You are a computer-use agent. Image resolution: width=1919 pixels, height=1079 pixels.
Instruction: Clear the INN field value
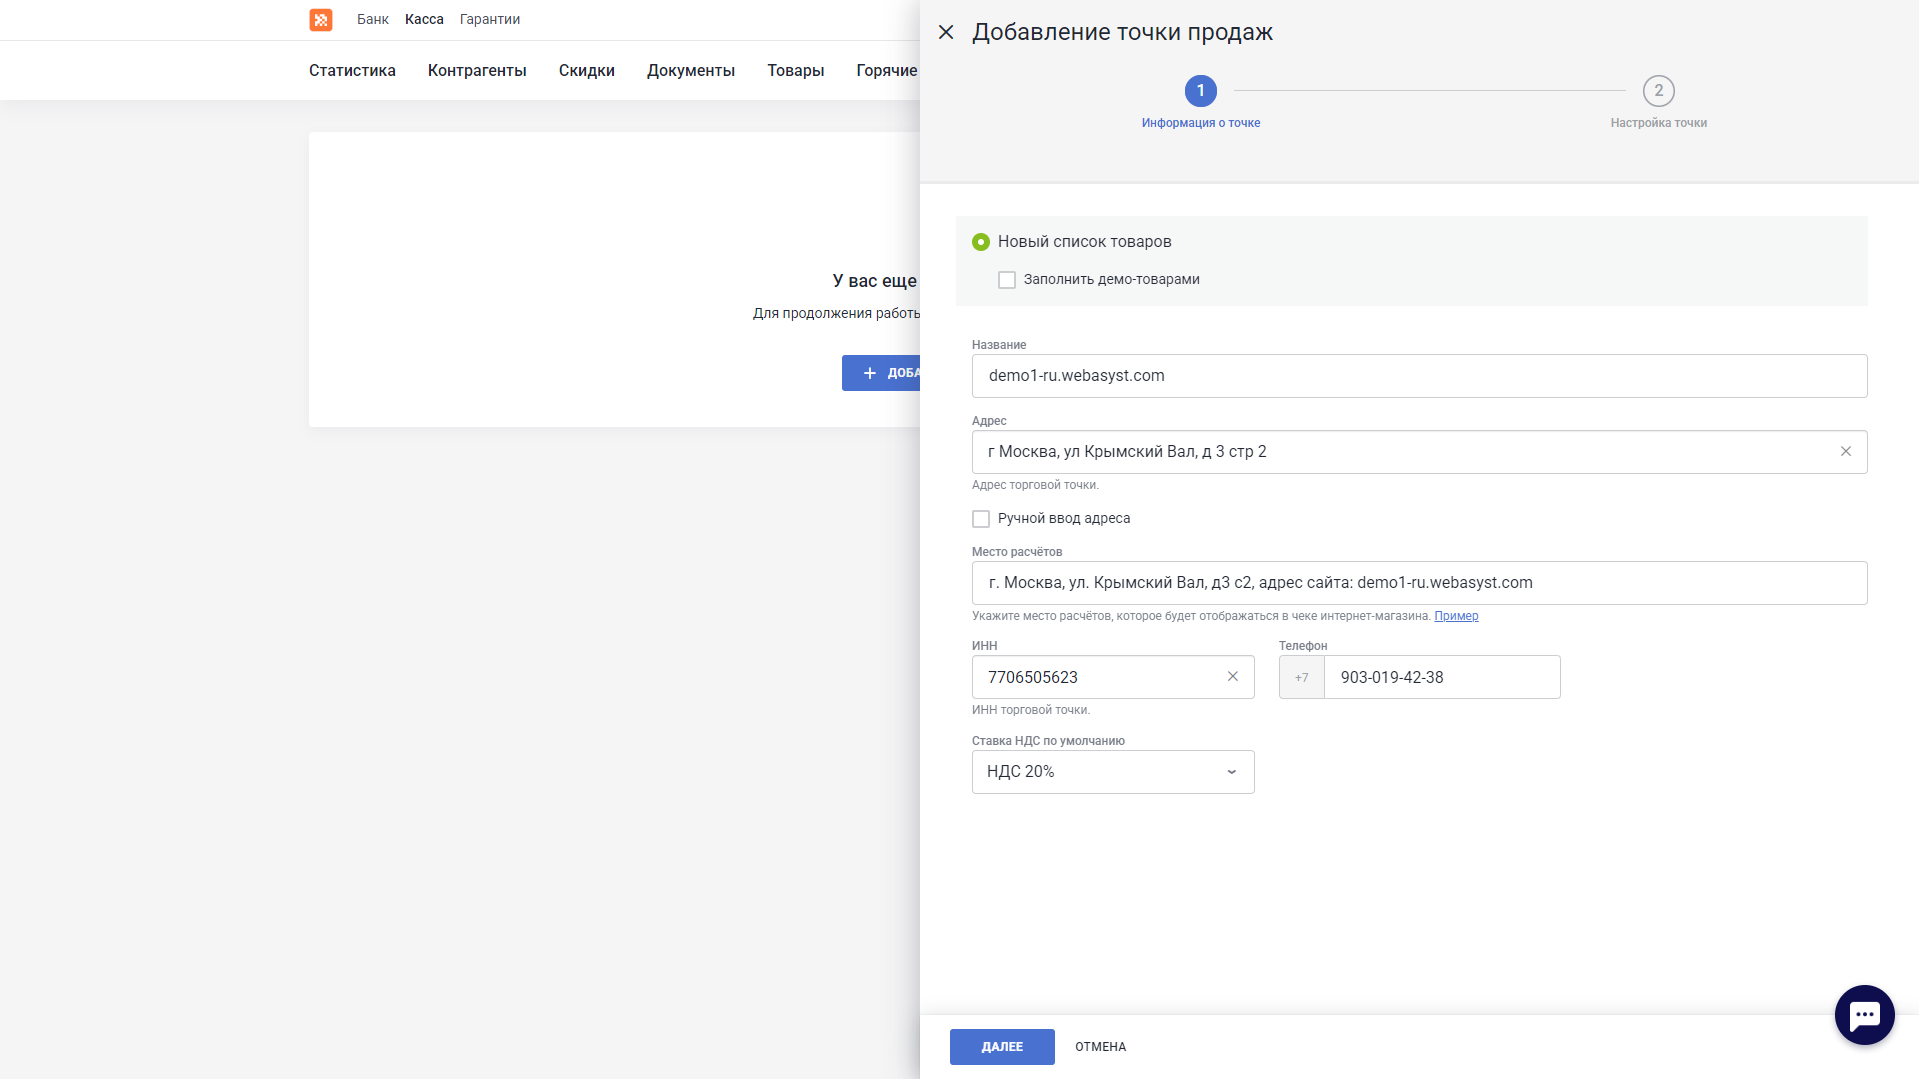tap(1233, 677)
